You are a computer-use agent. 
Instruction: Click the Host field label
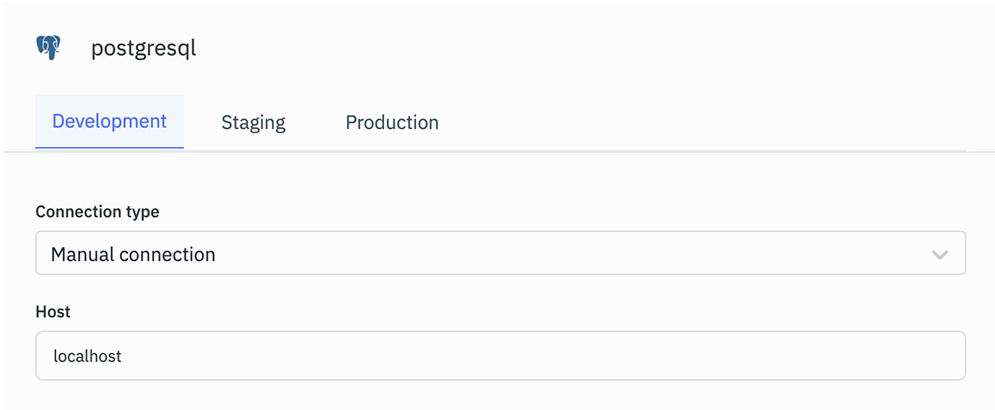53,312
